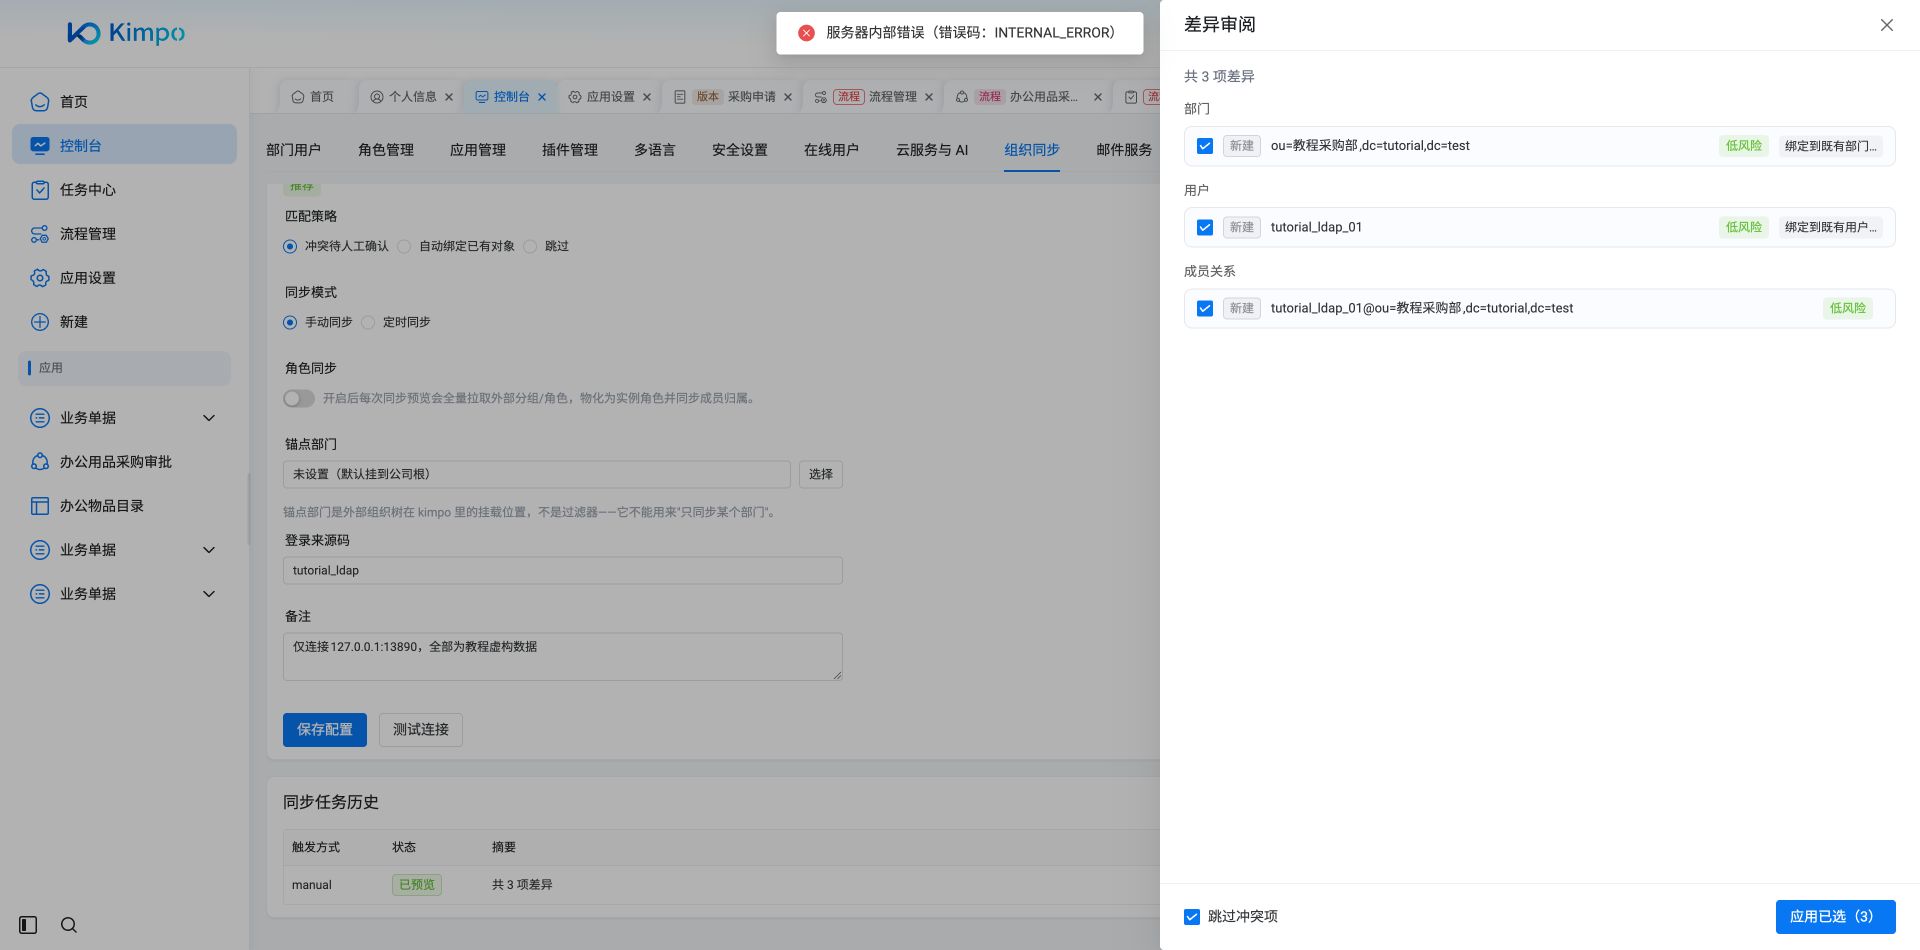Close the 采购申请 tab
Viewport: 1920px width, 950px height.
tap(788, 97)
